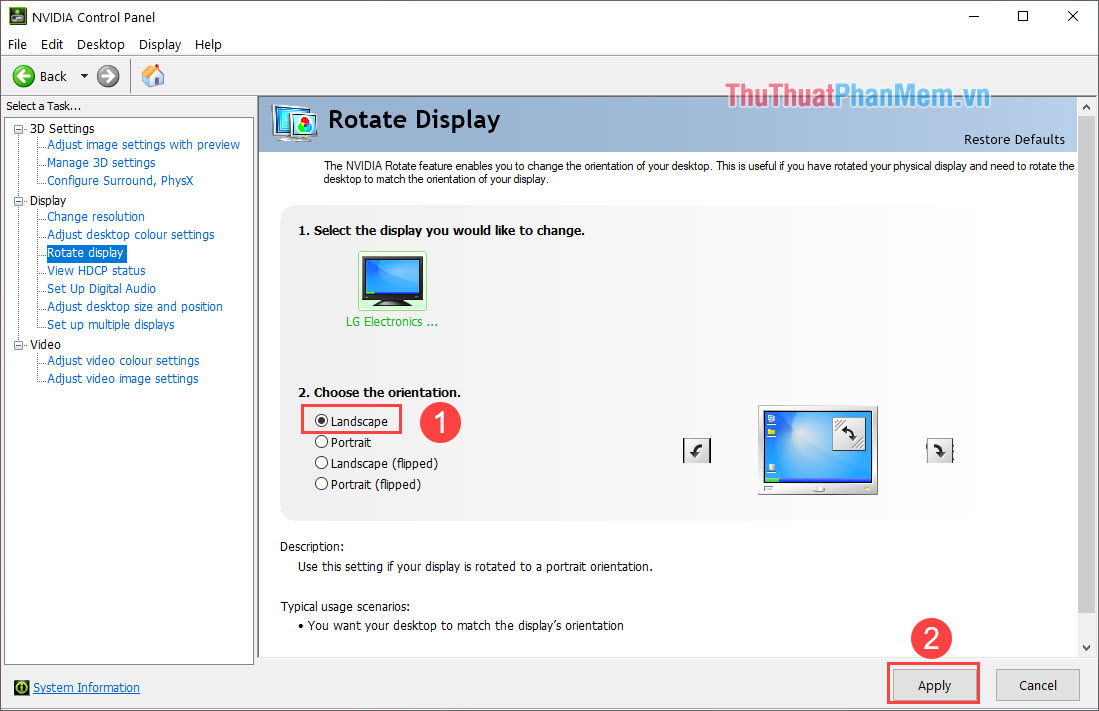Screen dimensions: 1099x711
Task: Click the System Information icon
Action: [21, 688]
